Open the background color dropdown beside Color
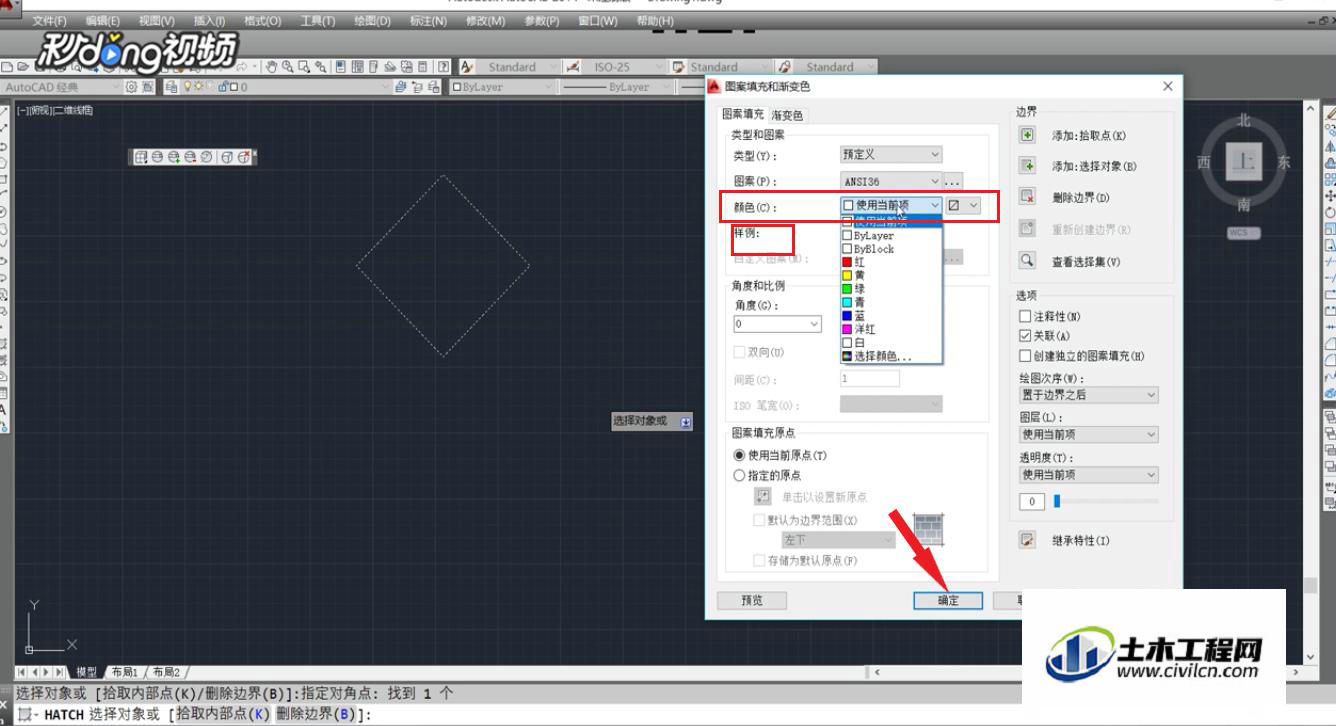The width and height of the screenshot is (1336, 726). 964,205
